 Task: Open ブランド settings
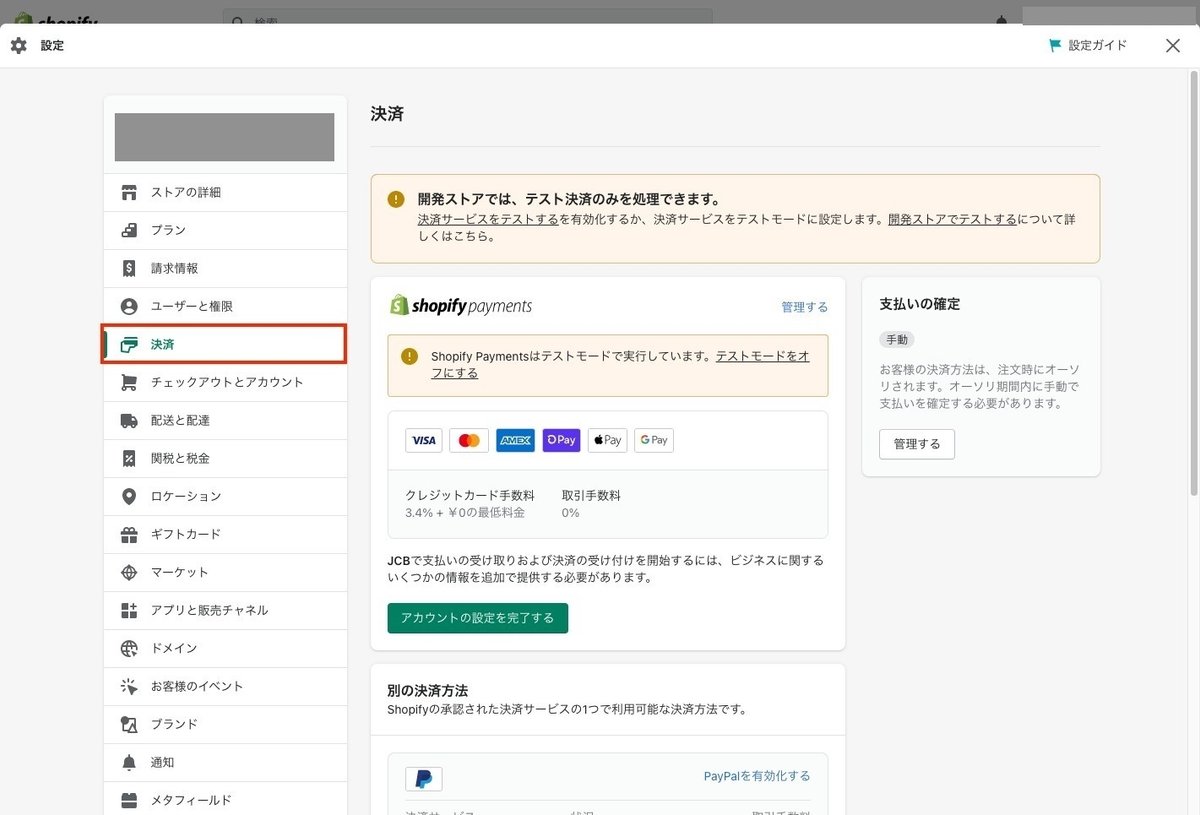225,724
